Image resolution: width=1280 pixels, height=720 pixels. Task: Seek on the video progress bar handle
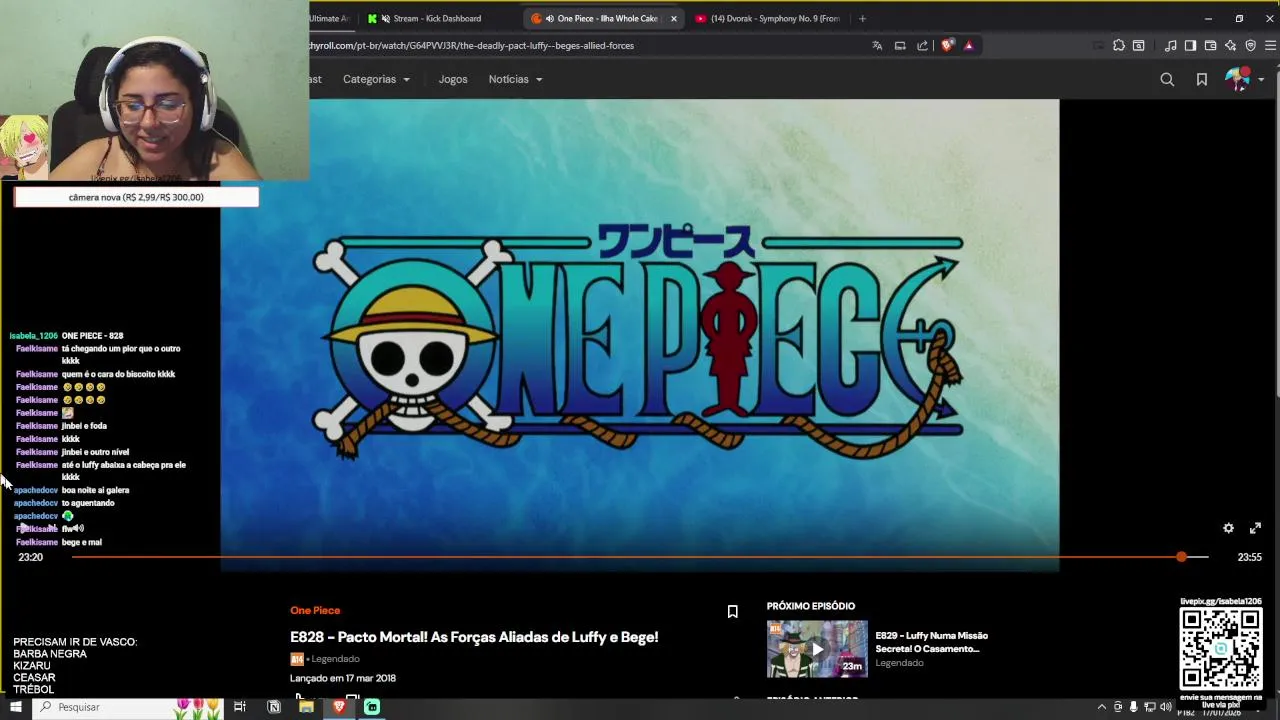pos(1181,556)
